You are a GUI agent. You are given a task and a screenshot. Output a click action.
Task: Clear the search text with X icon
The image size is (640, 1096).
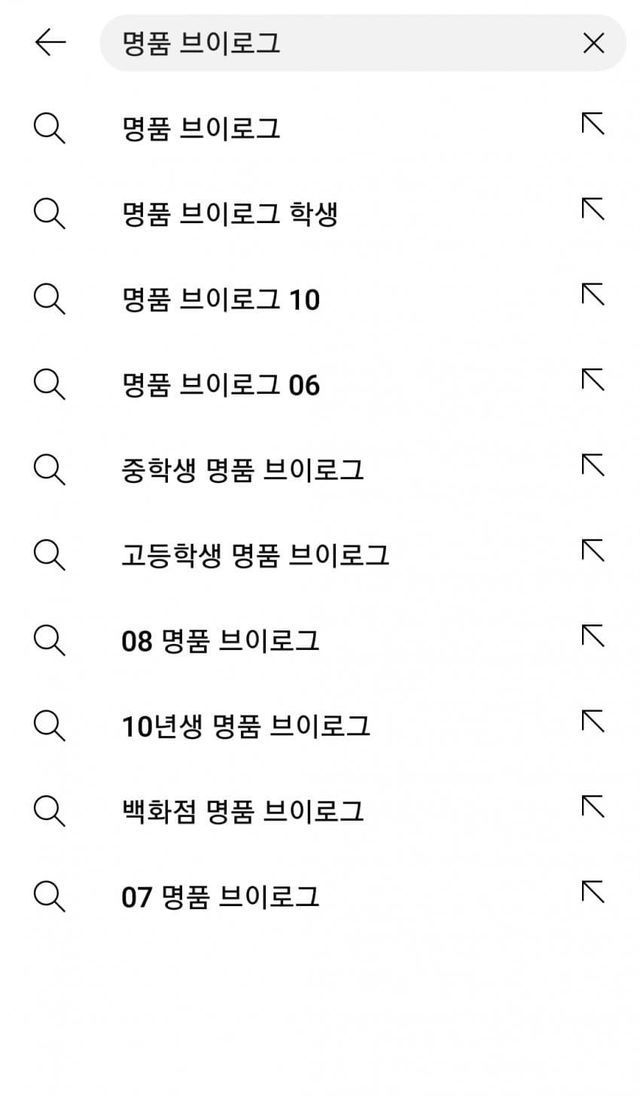click(593, 42)
